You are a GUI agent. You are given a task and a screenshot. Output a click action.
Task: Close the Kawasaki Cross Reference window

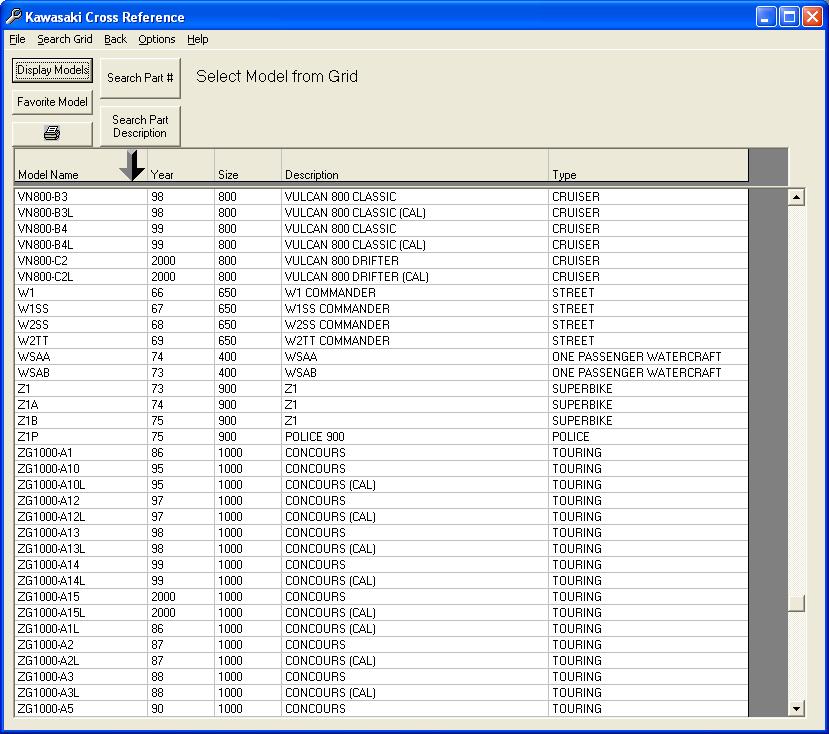[x=812, y=17]
